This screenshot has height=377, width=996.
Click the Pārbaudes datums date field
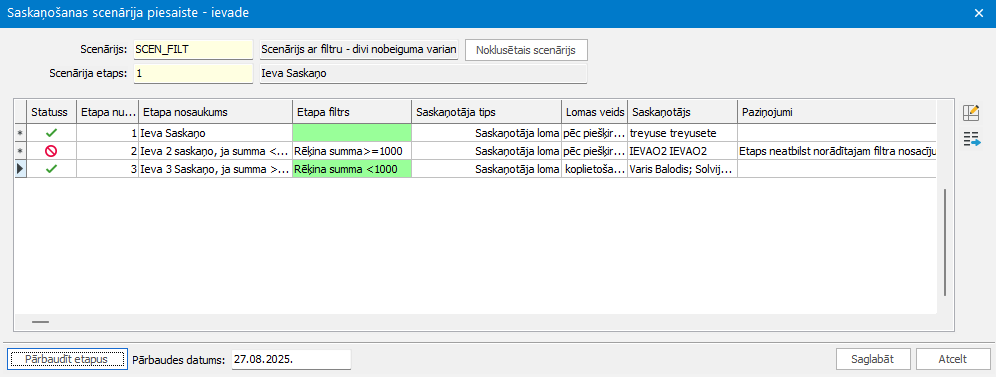coord(291,359)
